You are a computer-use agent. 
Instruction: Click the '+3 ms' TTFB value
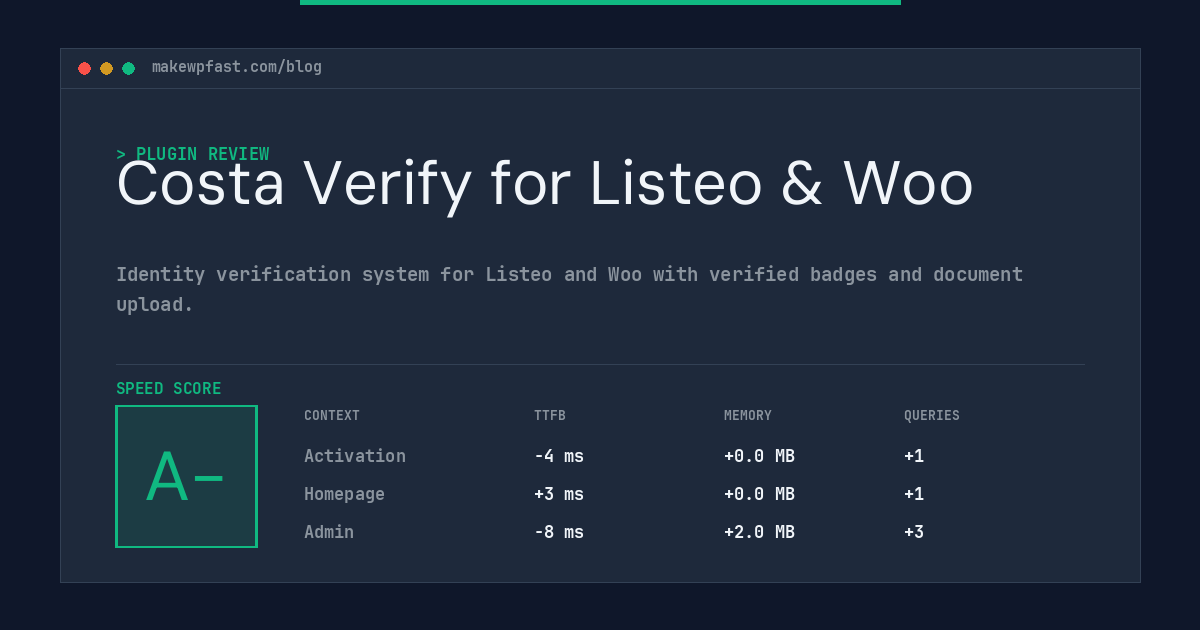(x=559, y=494)
